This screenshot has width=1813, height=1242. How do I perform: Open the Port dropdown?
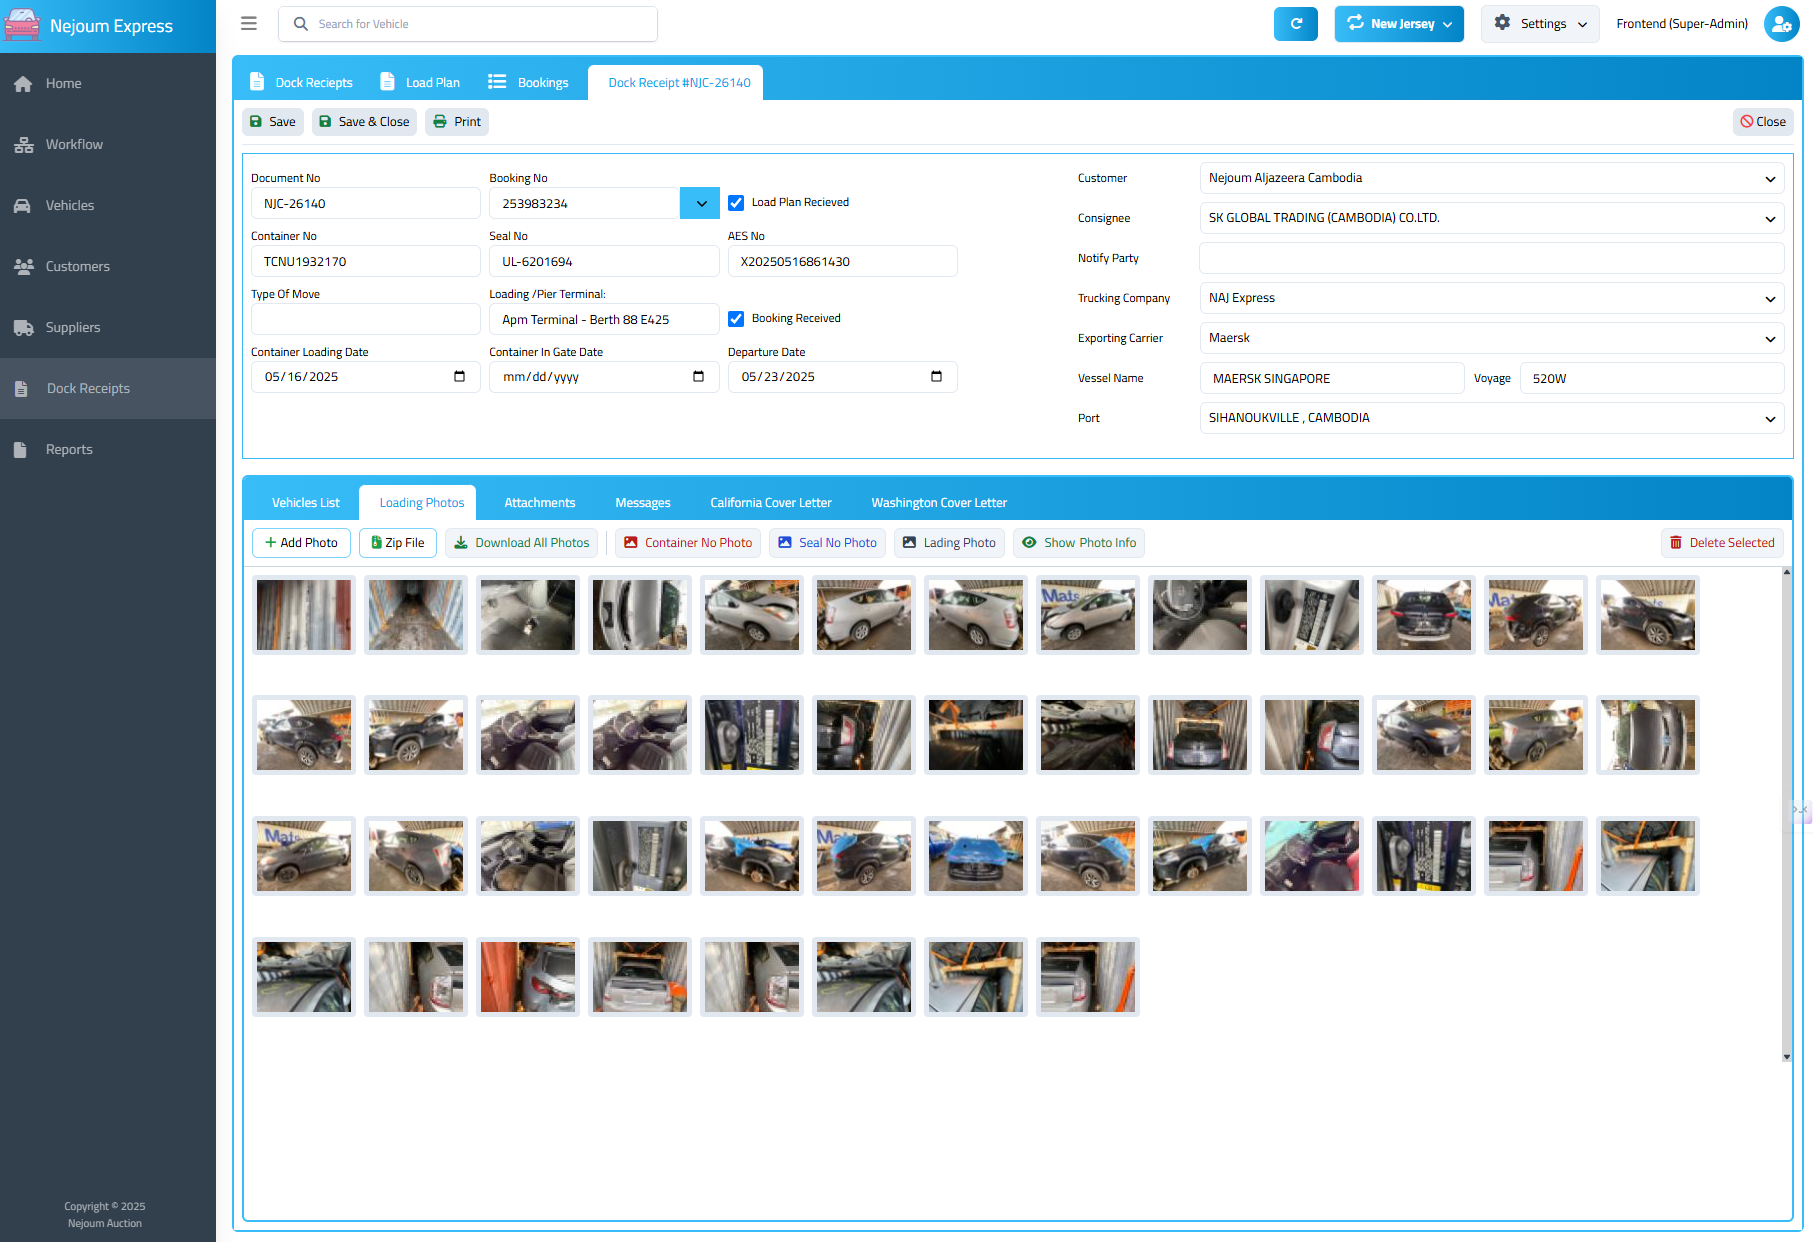[1491, 418]
